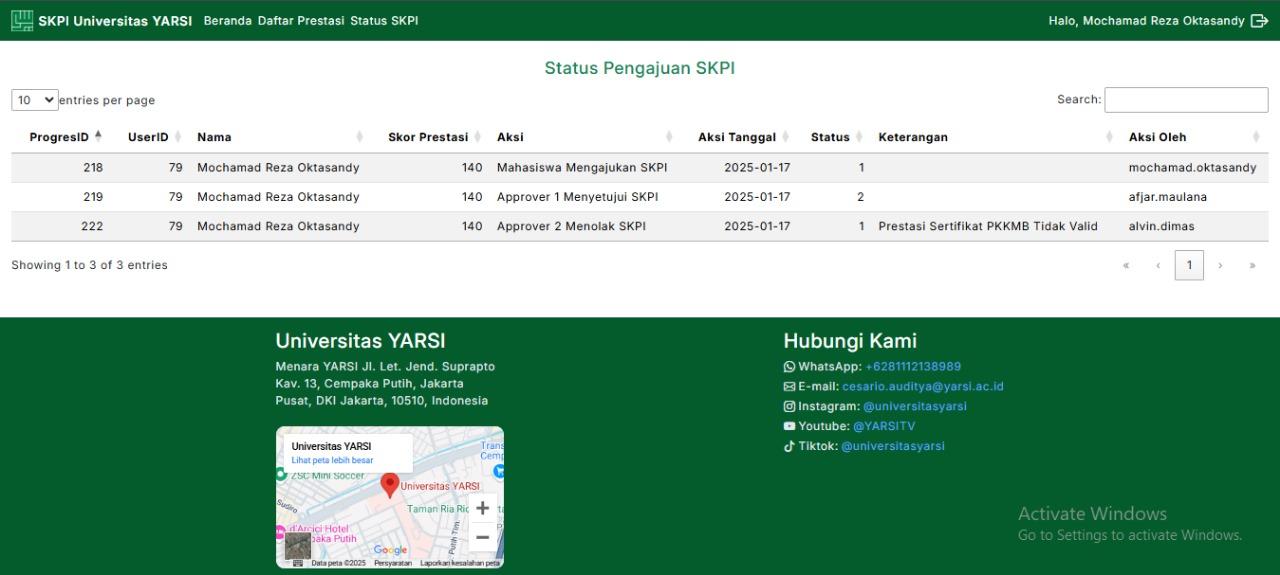Screen dimensions: 1280x575
Task: Click the row with ProgresID 218
Action: tap(640, 168)
